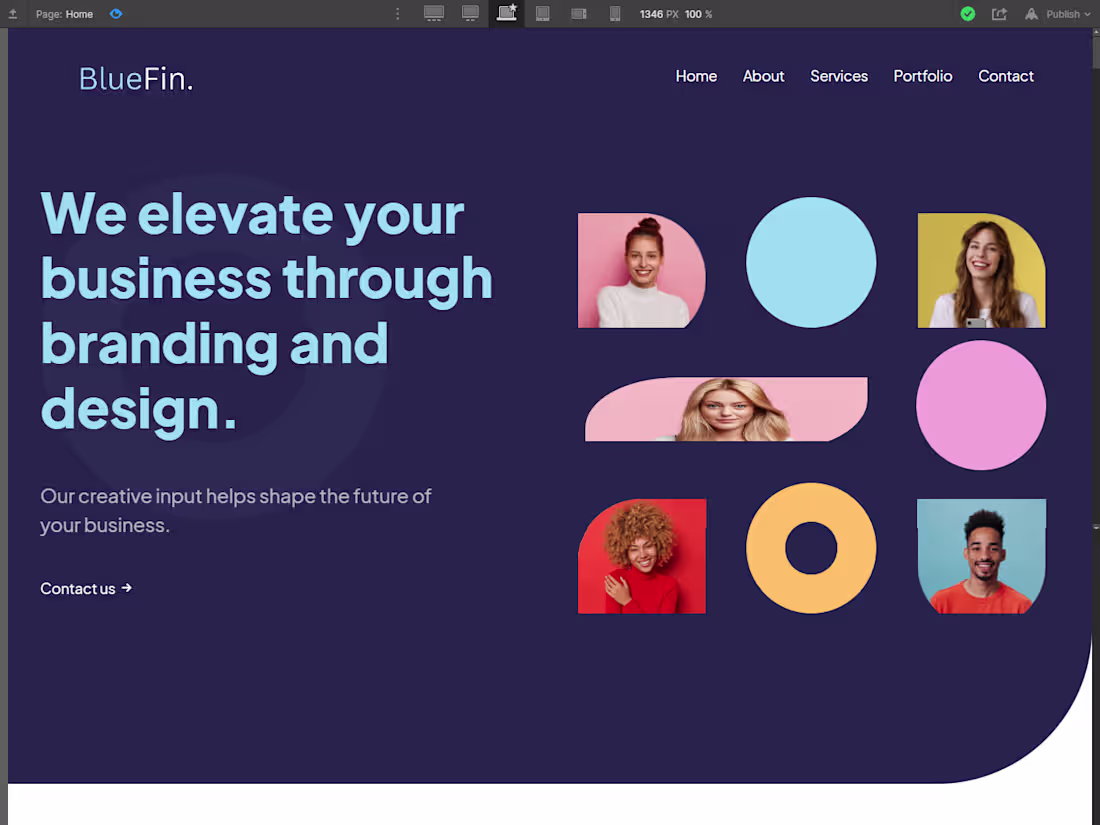
Task: Activate the starred laptop breakpoint toggle
Action: [506, 13]
